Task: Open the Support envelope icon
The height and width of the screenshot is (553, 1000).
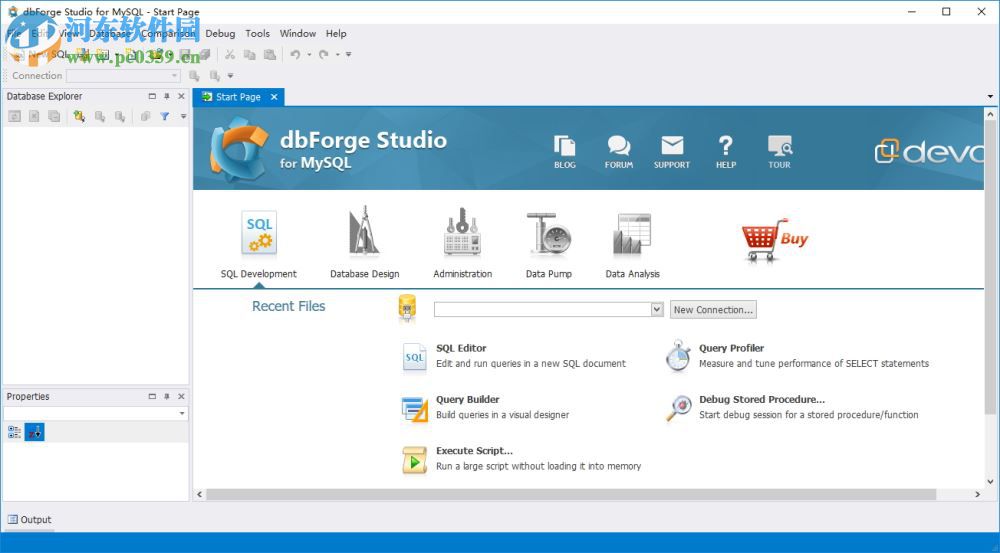Action: coord(672,146)
